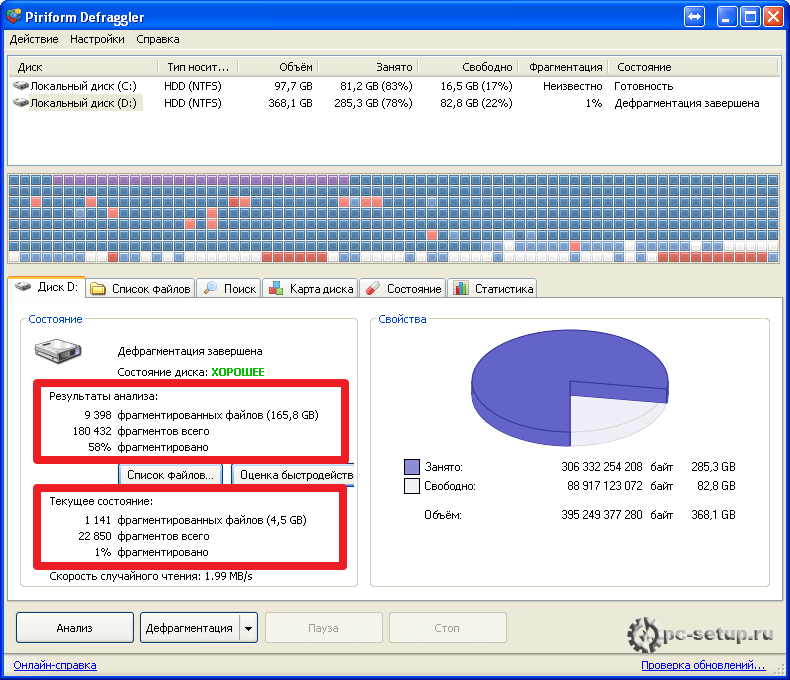Open the Список файлов... button in Состояние panel

[x=170, y=474]
